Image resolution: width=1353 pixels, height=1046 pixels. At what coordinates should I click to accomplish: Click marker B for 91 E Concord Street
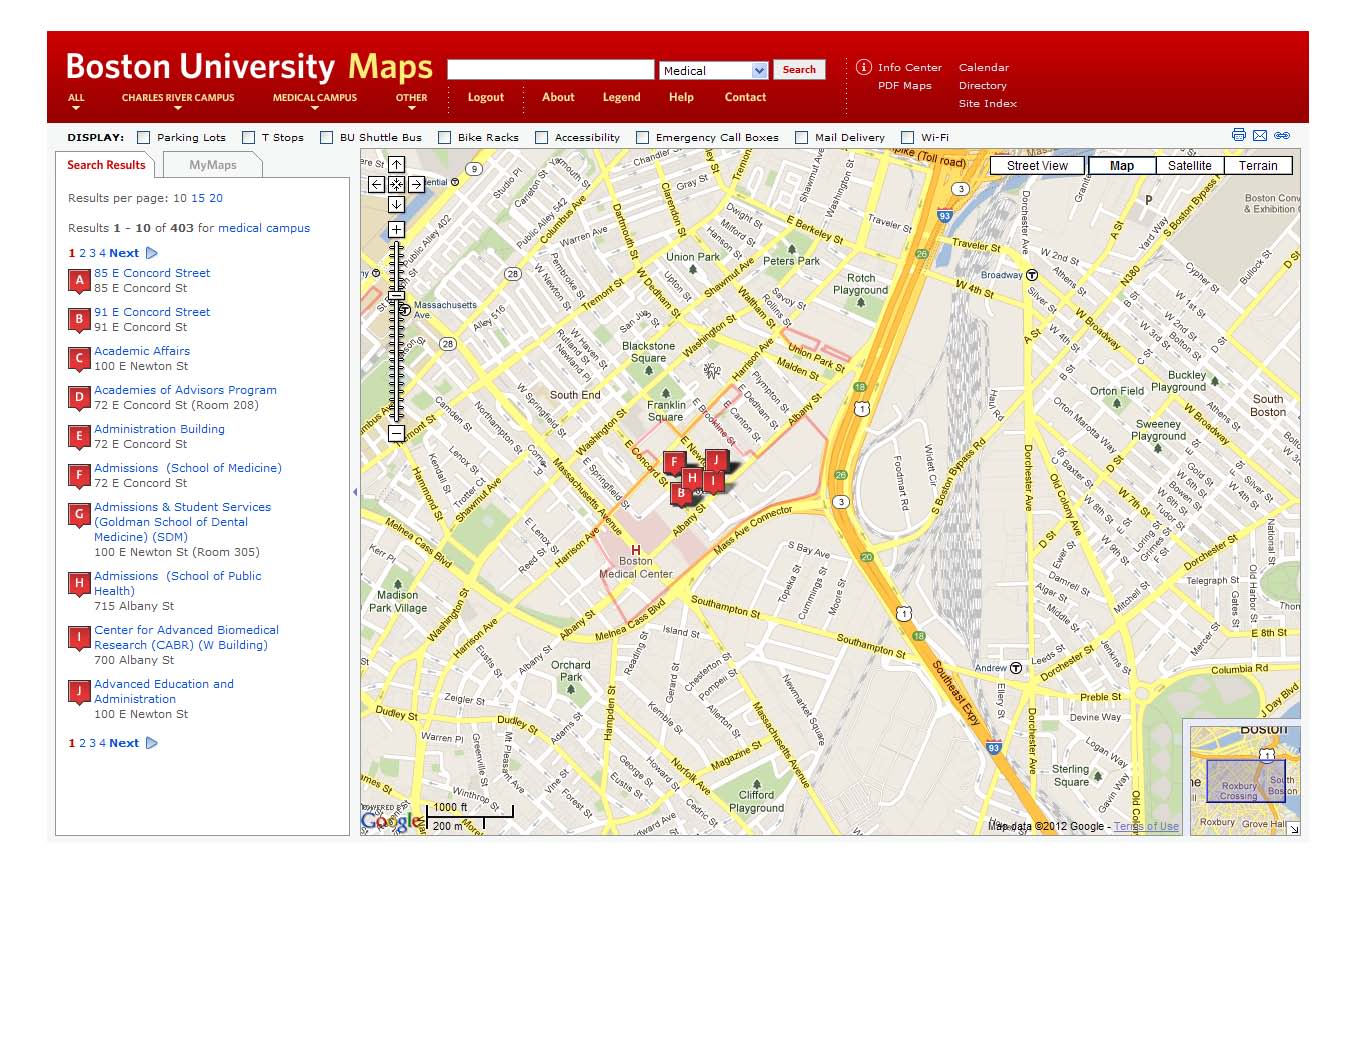(79, 321)
